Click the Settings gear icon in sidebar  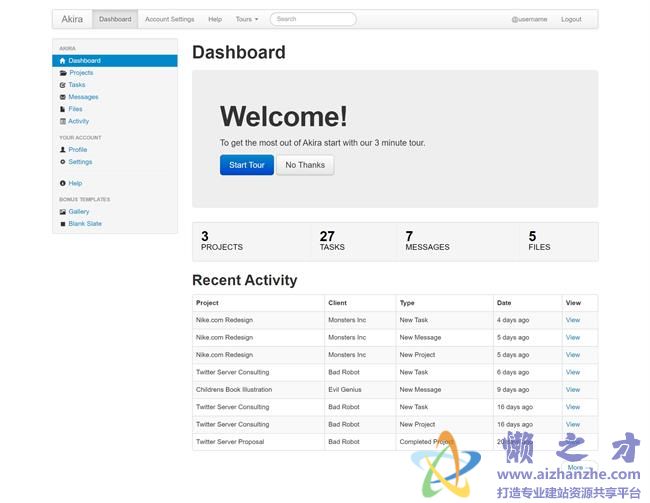tap(63, 162)
